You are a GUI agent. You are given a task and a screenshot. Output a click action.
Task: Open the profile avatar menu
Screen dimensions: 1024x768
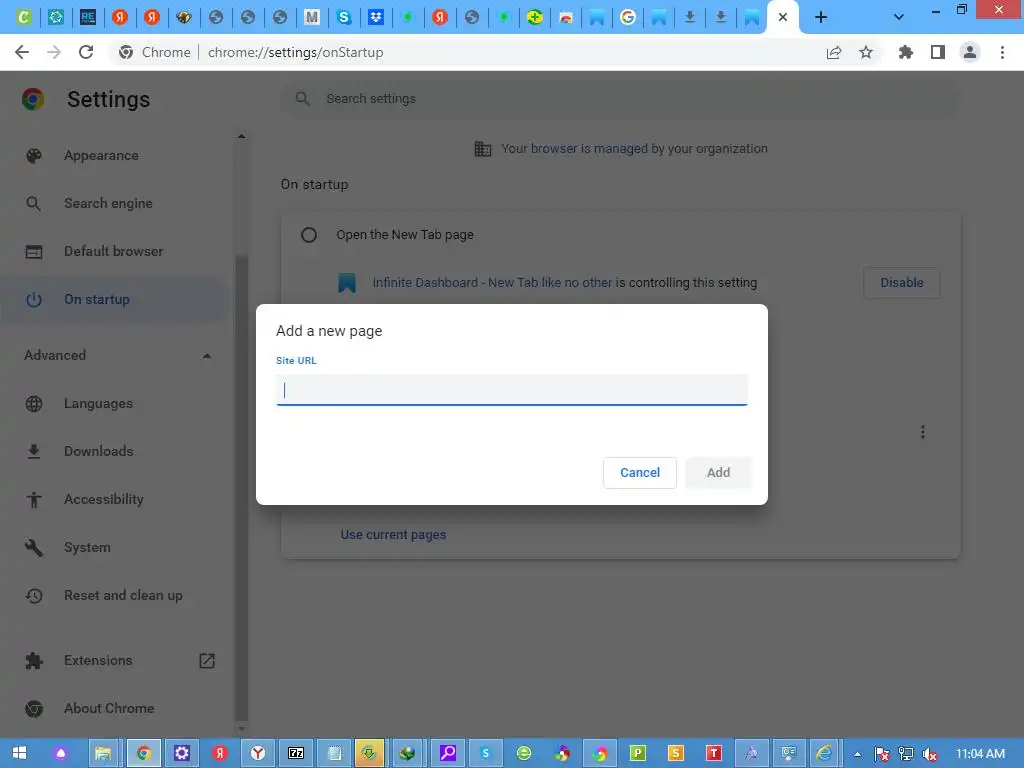coord(970,52)
